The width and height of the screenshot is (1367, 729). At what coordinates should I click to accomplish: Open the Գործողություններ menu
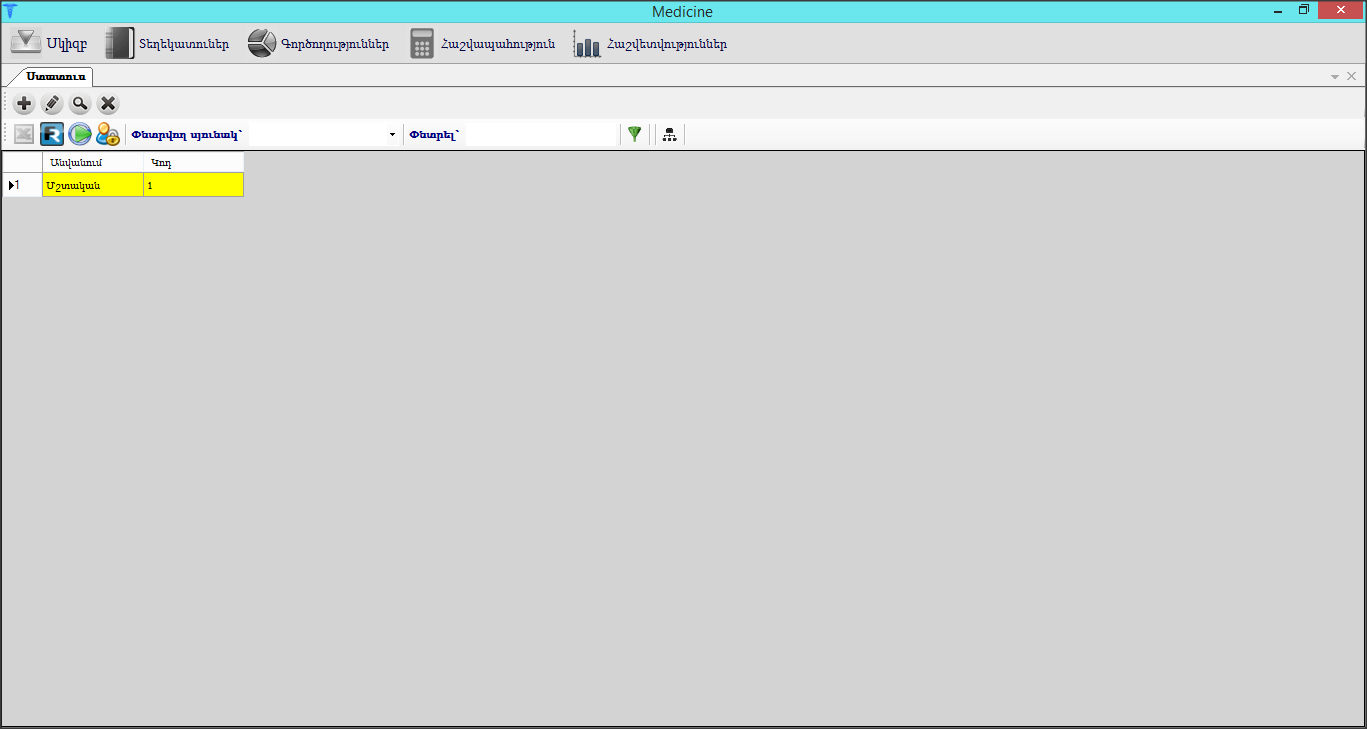tap(318, 44)
